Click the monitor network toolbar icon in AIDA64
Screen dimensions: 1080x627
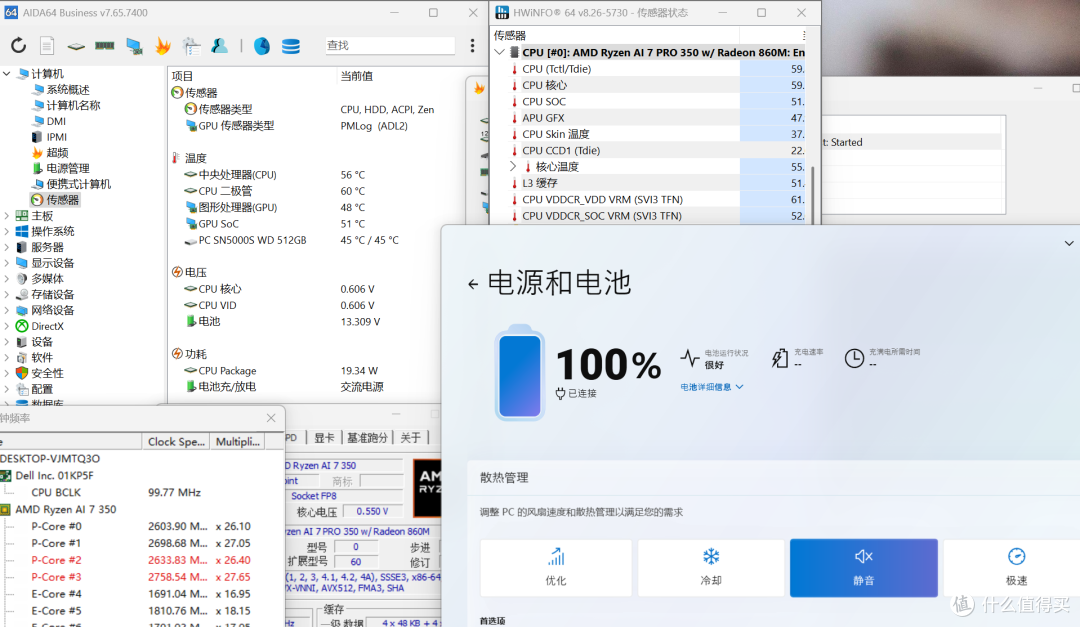(134, 46)
